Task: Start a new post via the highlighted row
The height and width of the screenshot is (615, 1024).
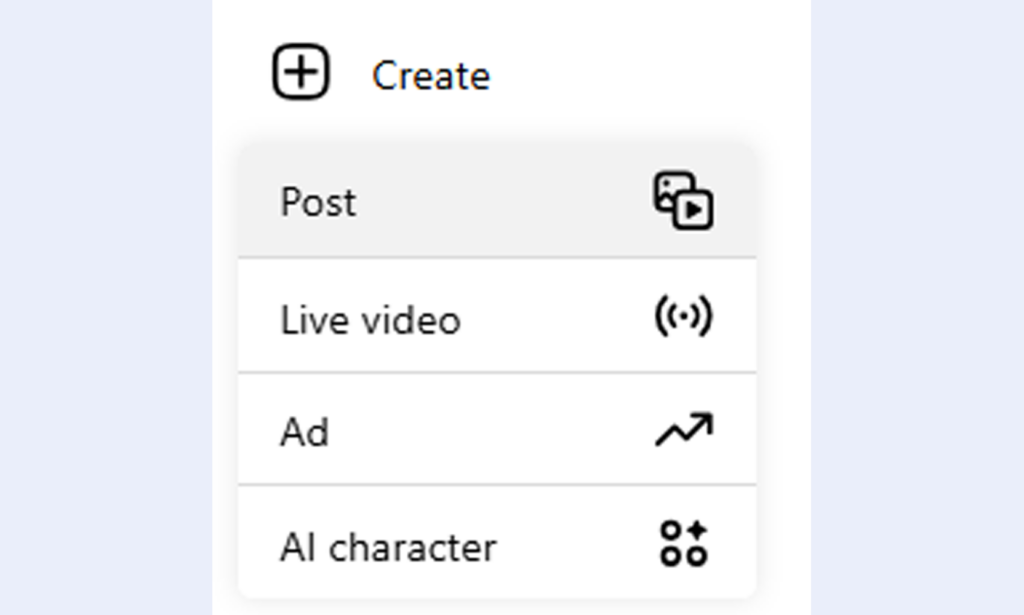Action: pos(497,202)
